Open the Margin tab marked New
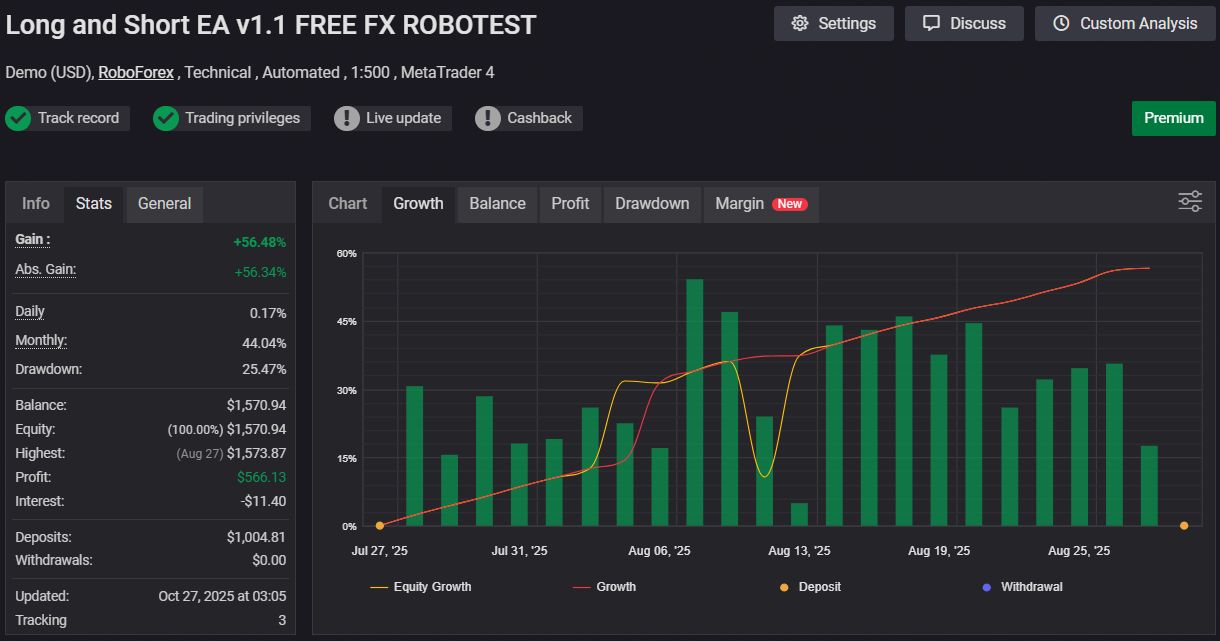This screenshot has height=641, width=1220. point(760,204)
